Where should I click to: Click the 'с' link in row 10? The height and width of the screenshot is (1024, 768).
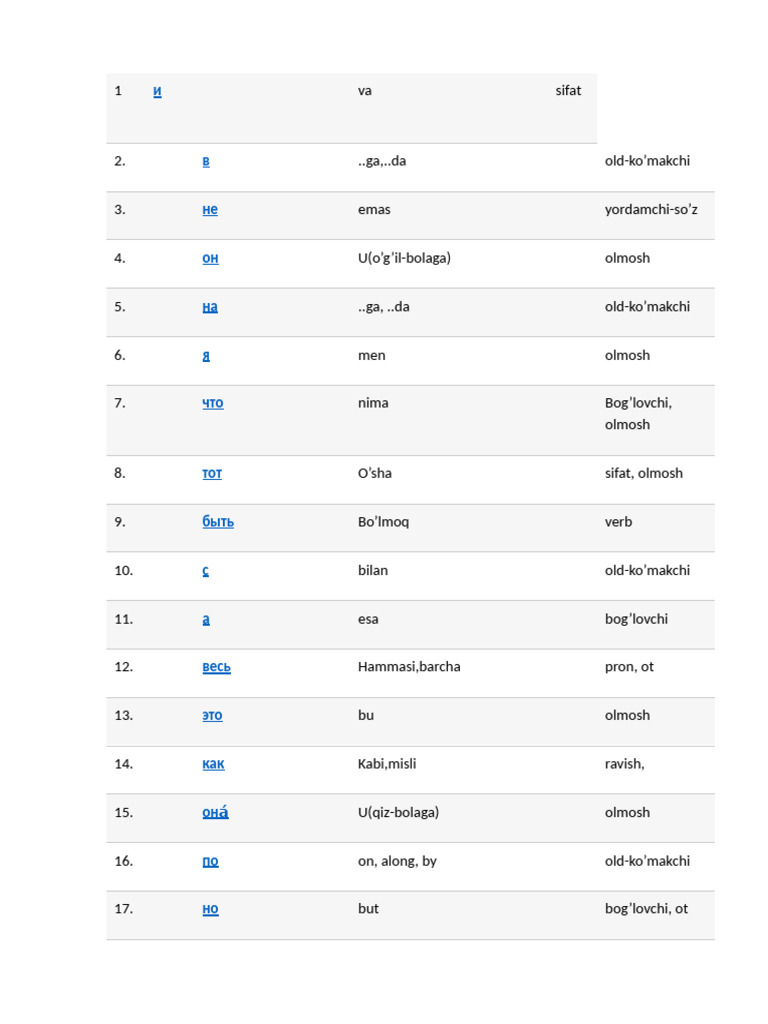tap(205, 570)
